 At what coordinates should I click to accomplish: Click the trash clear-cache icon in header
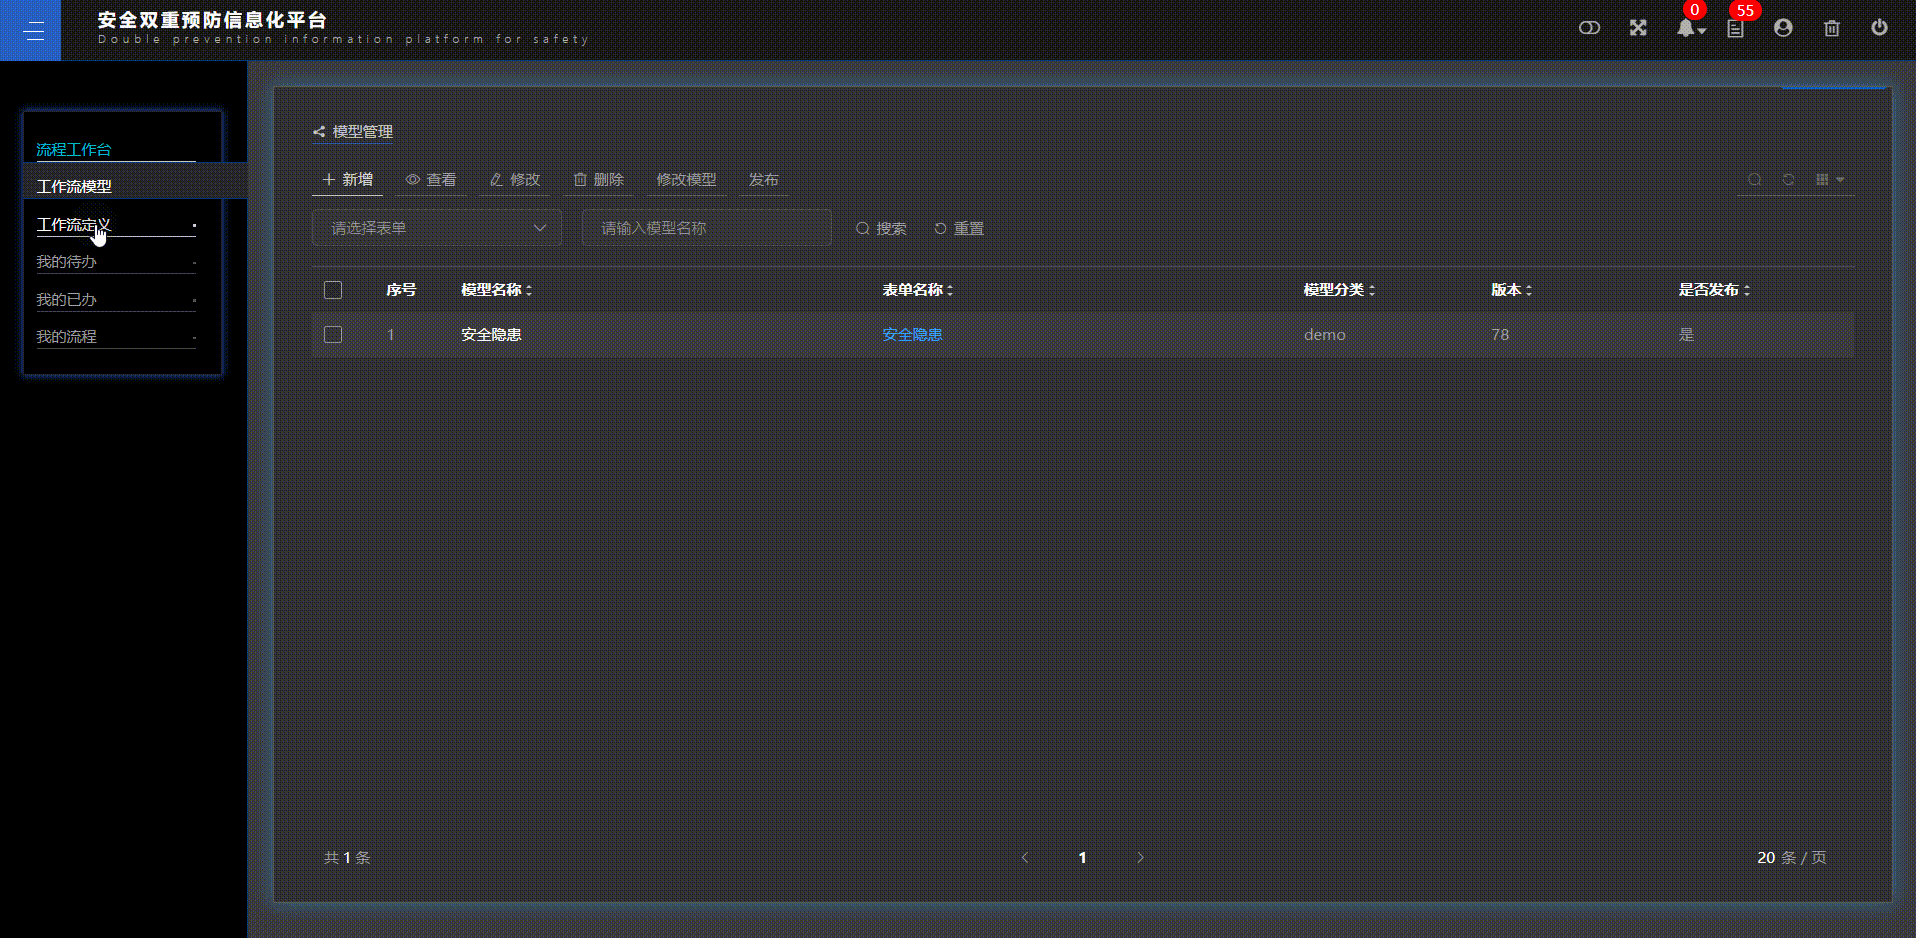pyautogui.click(x=1831, y=27)
